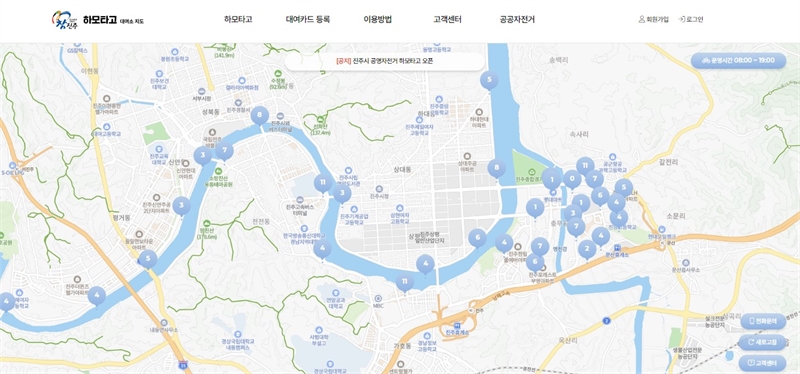This screenshot has height=374, width=800.
Task: Select marker 3 near 진주신안주공 아파트
Action: (182, 206)
